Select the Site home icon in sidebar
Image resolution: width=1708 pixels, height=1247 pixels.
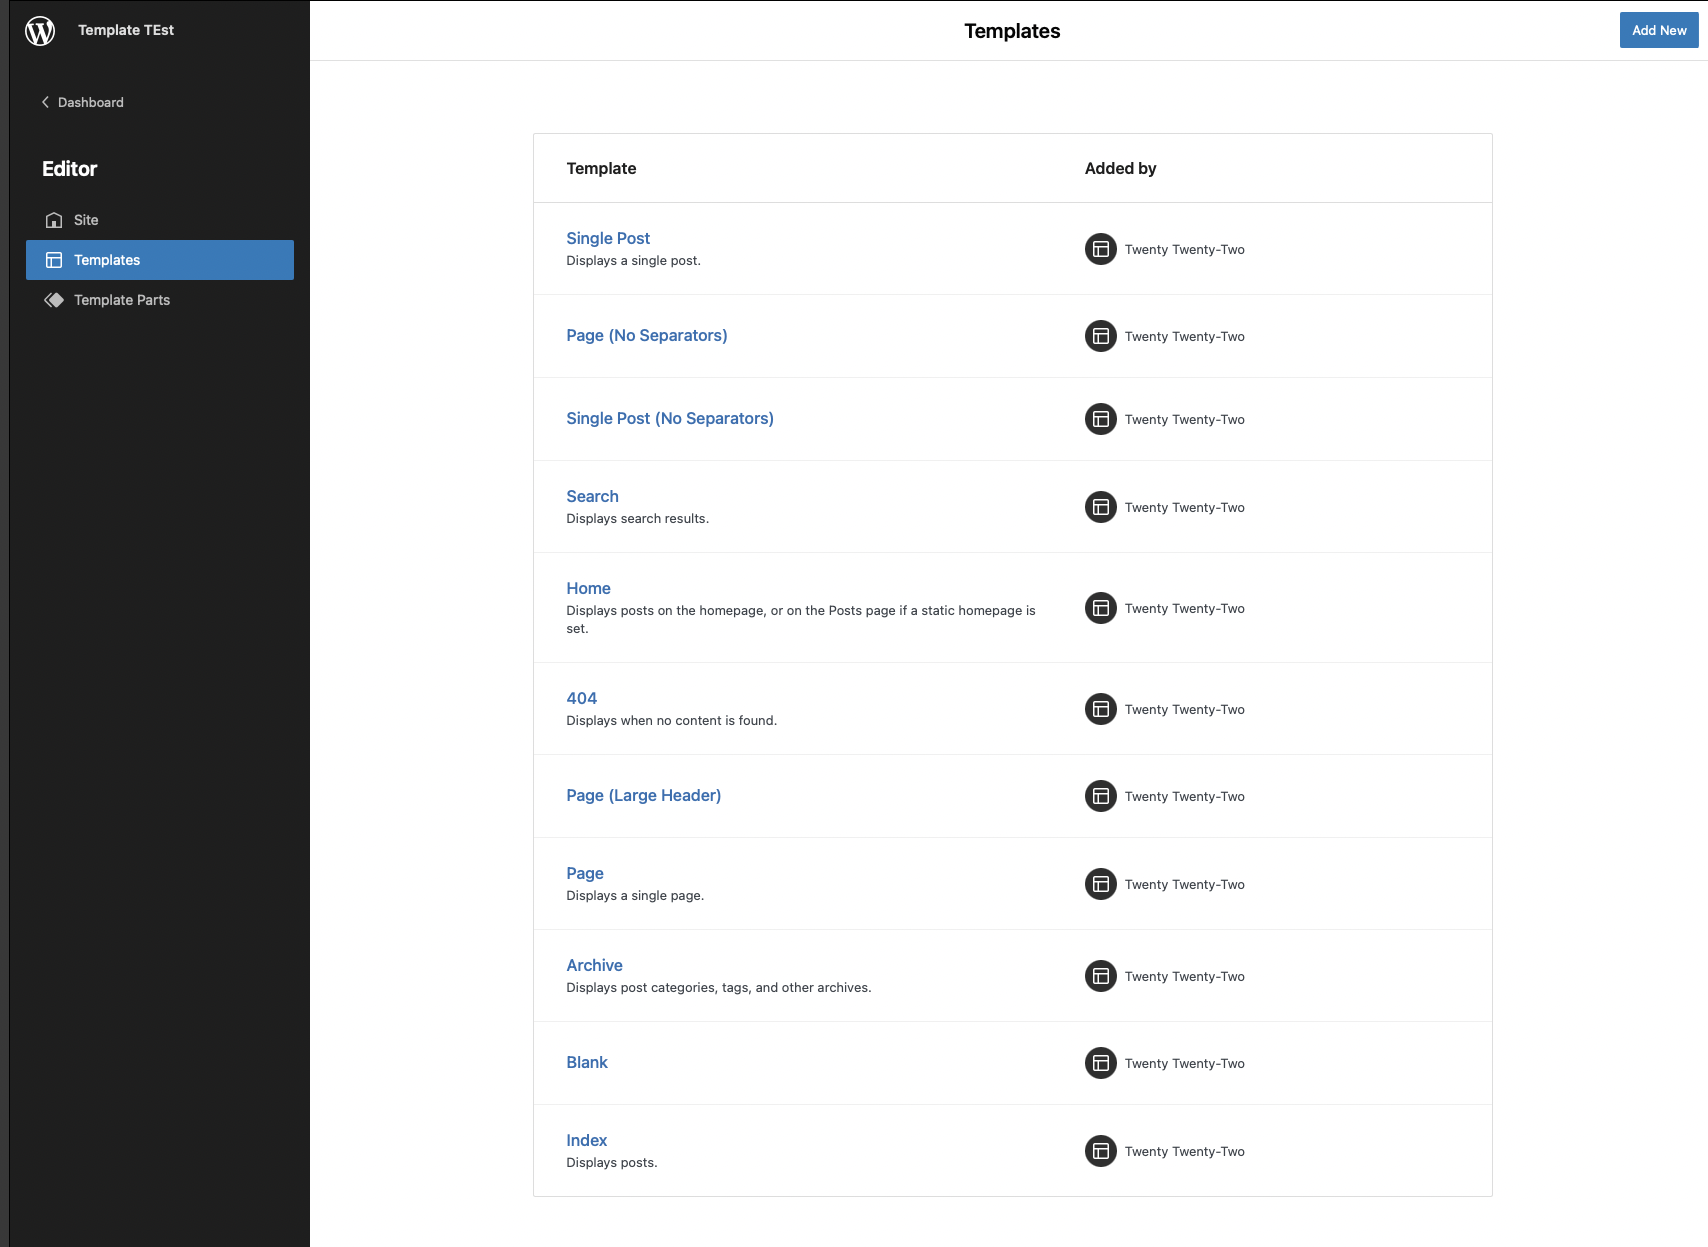53,220
